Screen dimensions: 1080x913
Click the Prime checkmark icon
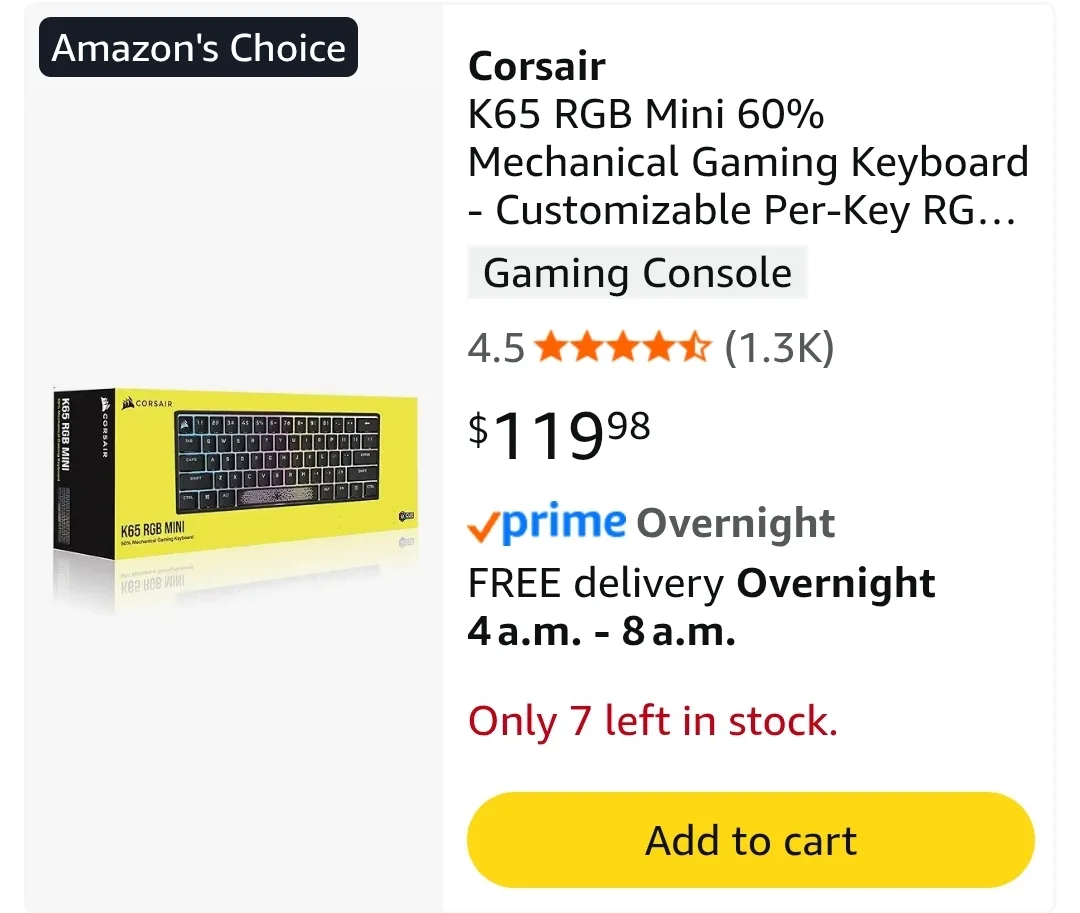(487, 523)
